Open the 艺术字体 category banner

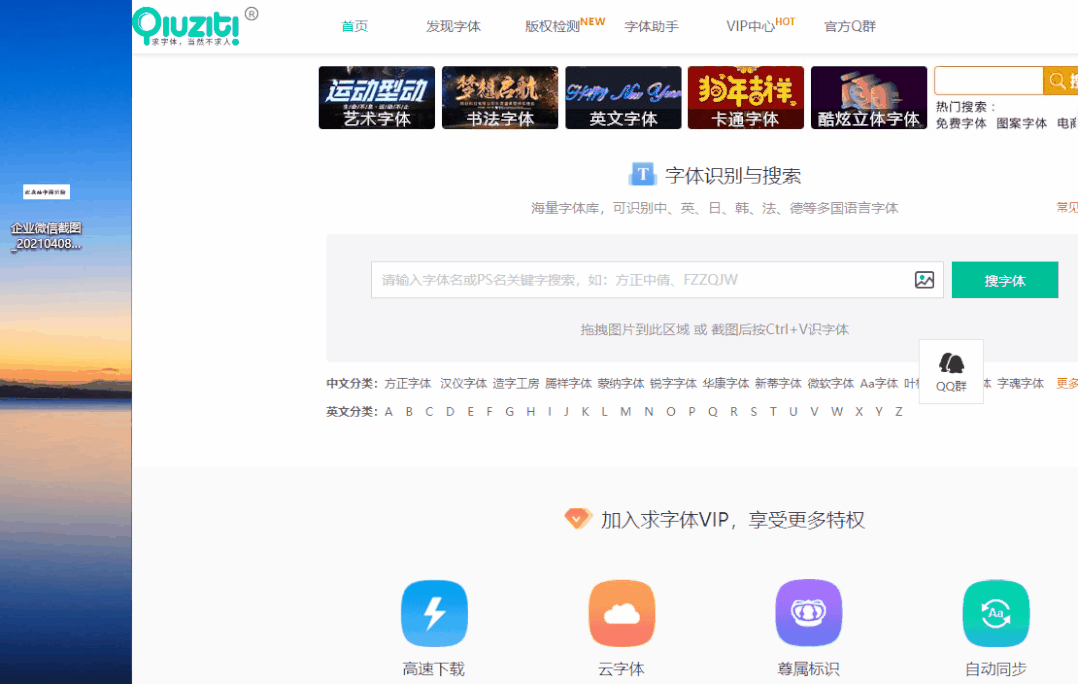coord(377,98)
